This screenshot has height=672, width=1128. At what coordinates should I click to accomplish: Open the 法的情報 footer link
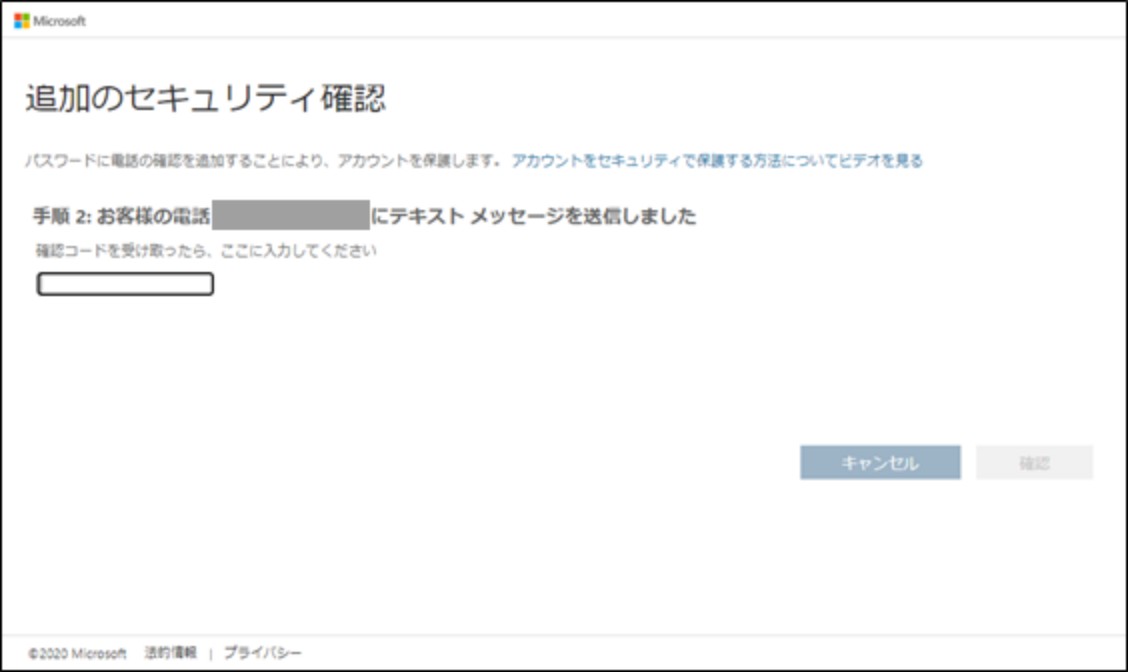tap(171, 653)
